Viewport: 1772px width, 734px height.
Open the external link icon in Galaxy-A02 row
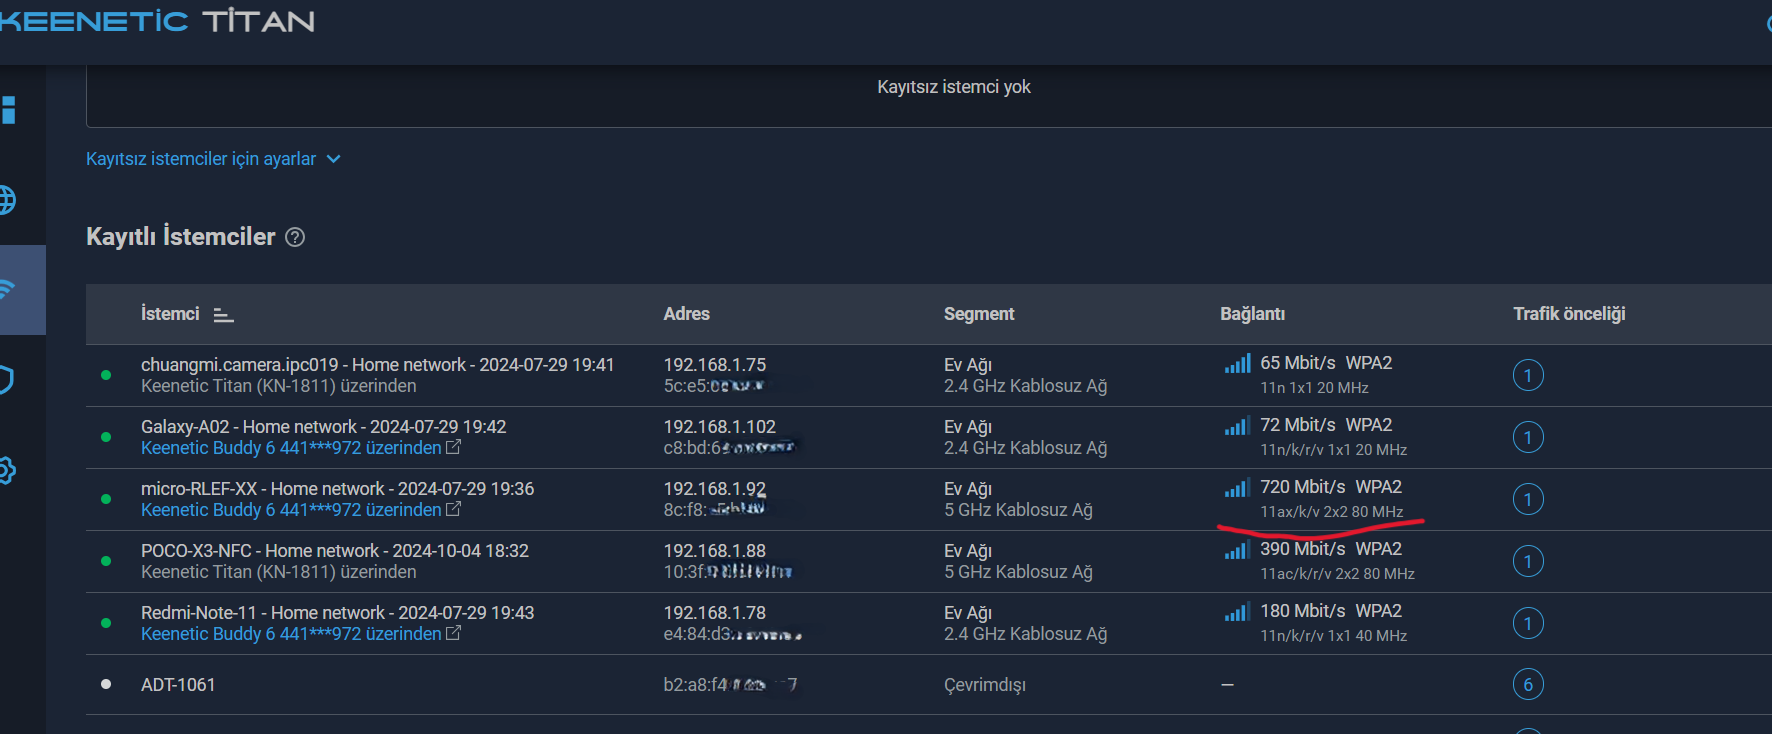click(x=453, y=447)
